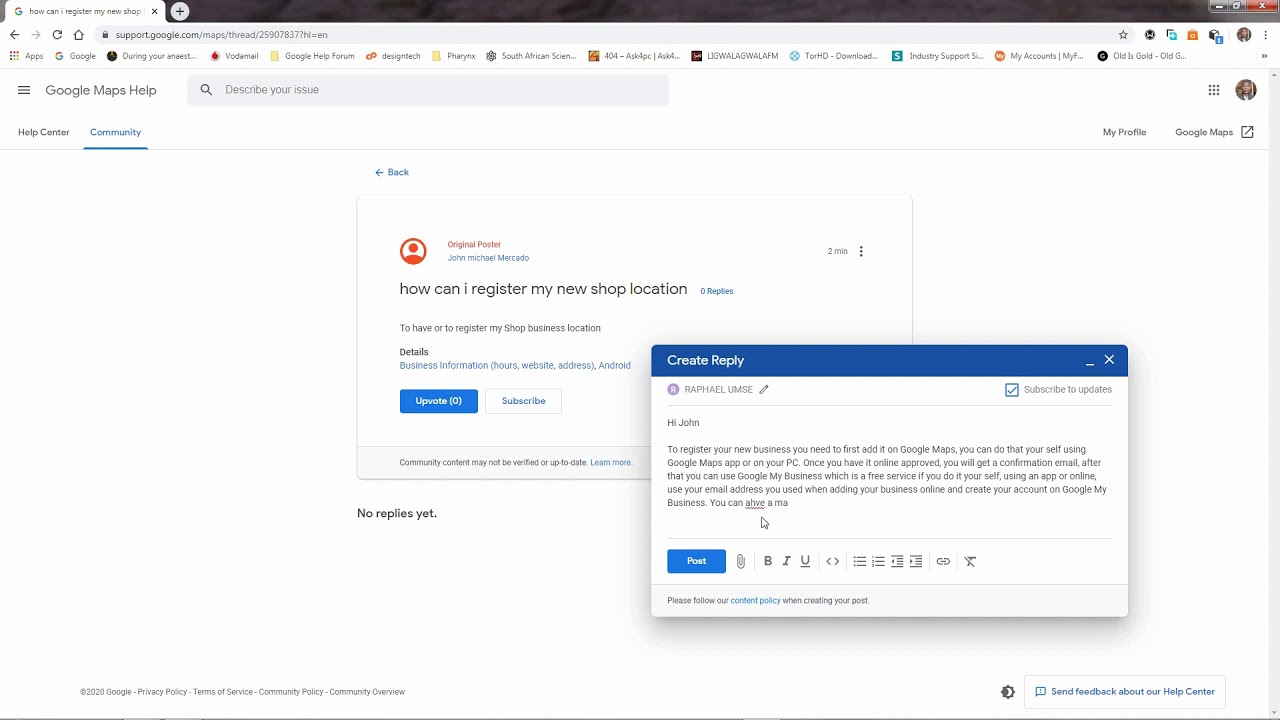Open Google Maps external link

pyautogui.click(x=1214, y=132)
